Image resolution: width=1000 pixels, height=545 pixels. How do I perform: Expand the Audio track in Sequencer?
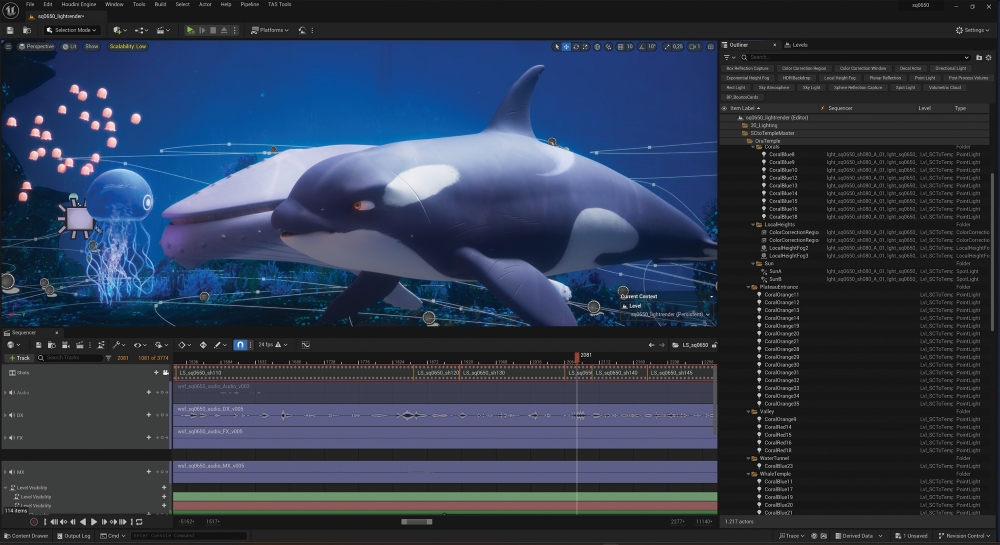coord(6,393)
